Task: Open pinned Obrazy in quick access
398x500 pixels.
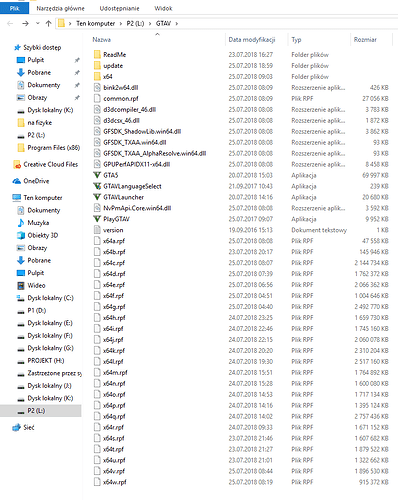Action: point(37,98)
